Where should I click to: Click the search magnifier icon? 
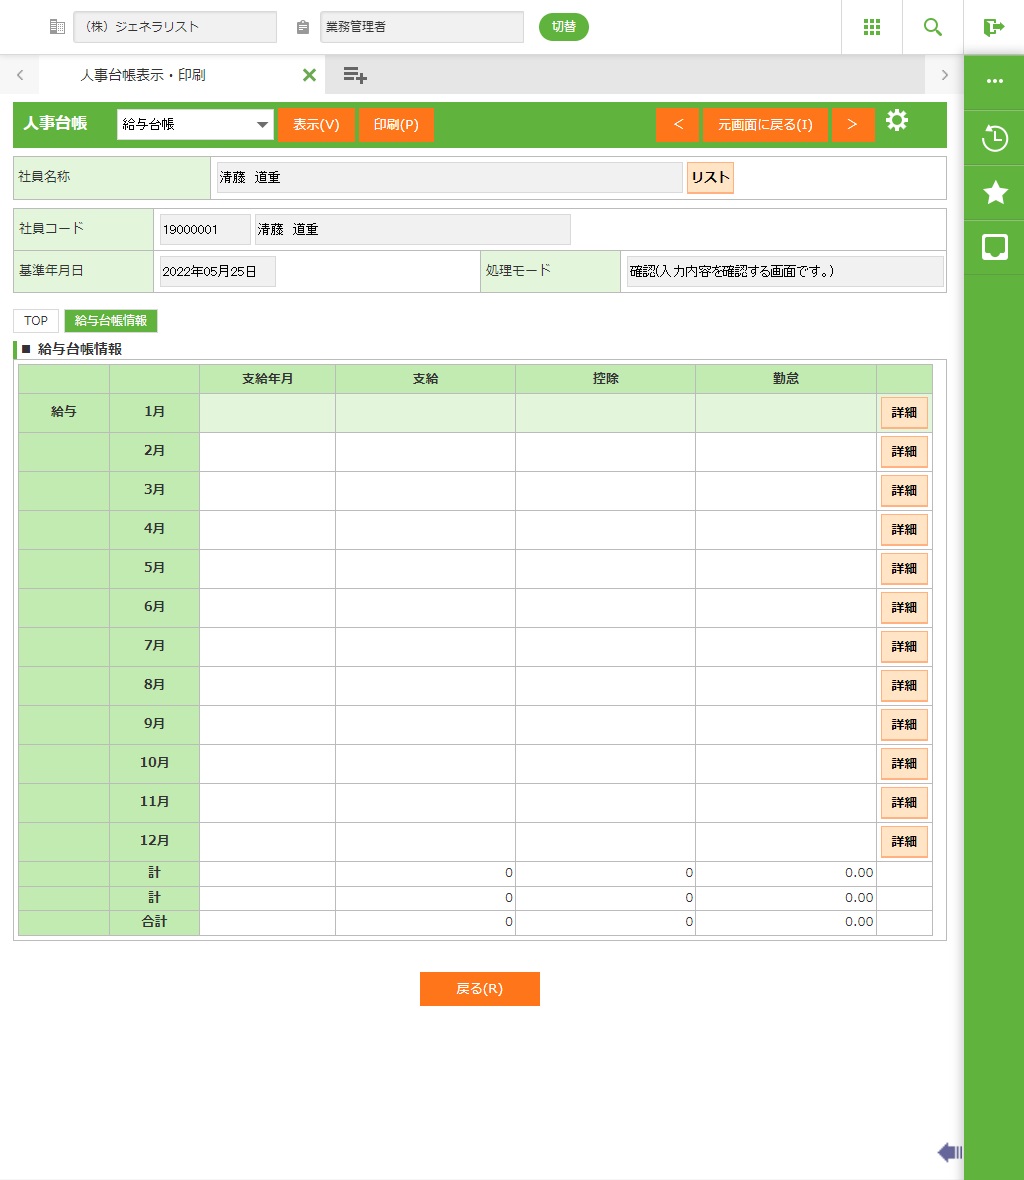coord(932,27)
